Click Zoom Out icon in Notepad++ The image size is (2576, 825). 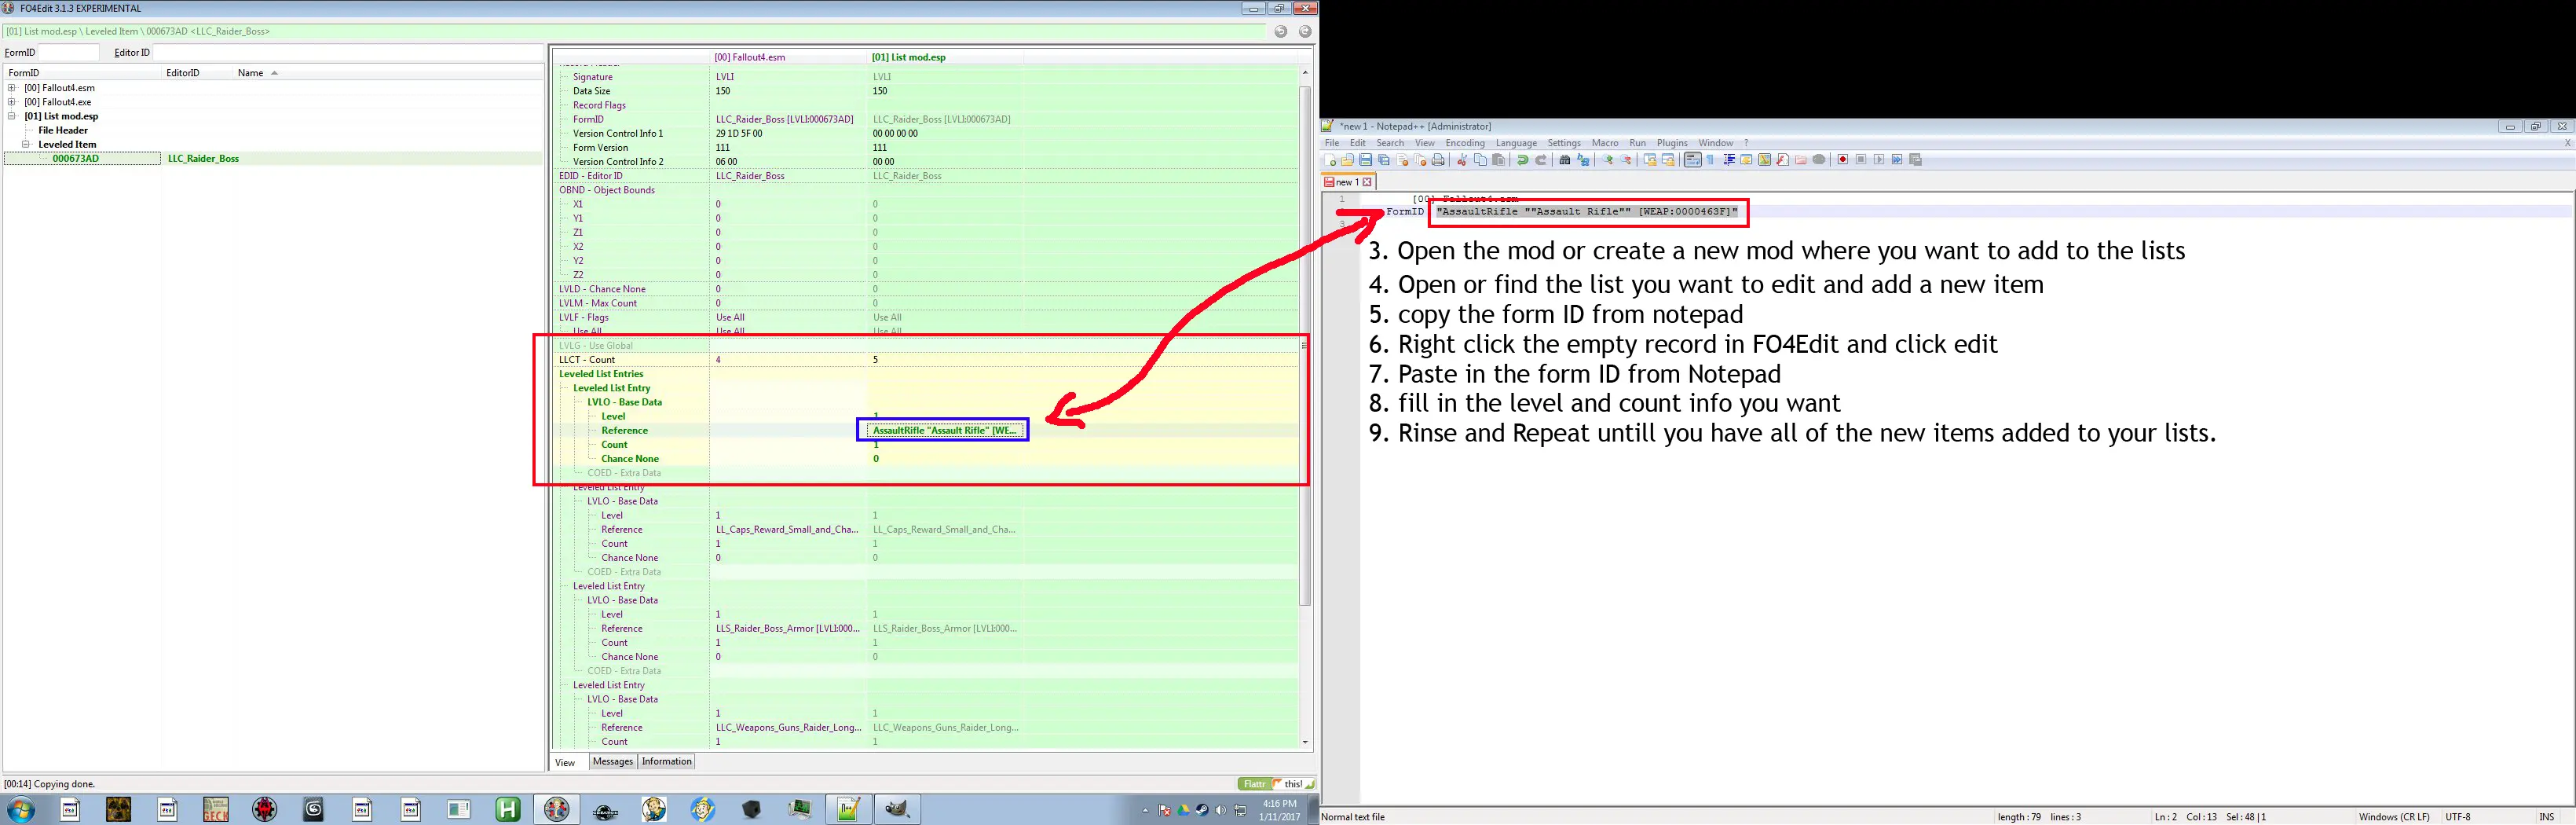pyautogui.click(x=1626, y=160)
